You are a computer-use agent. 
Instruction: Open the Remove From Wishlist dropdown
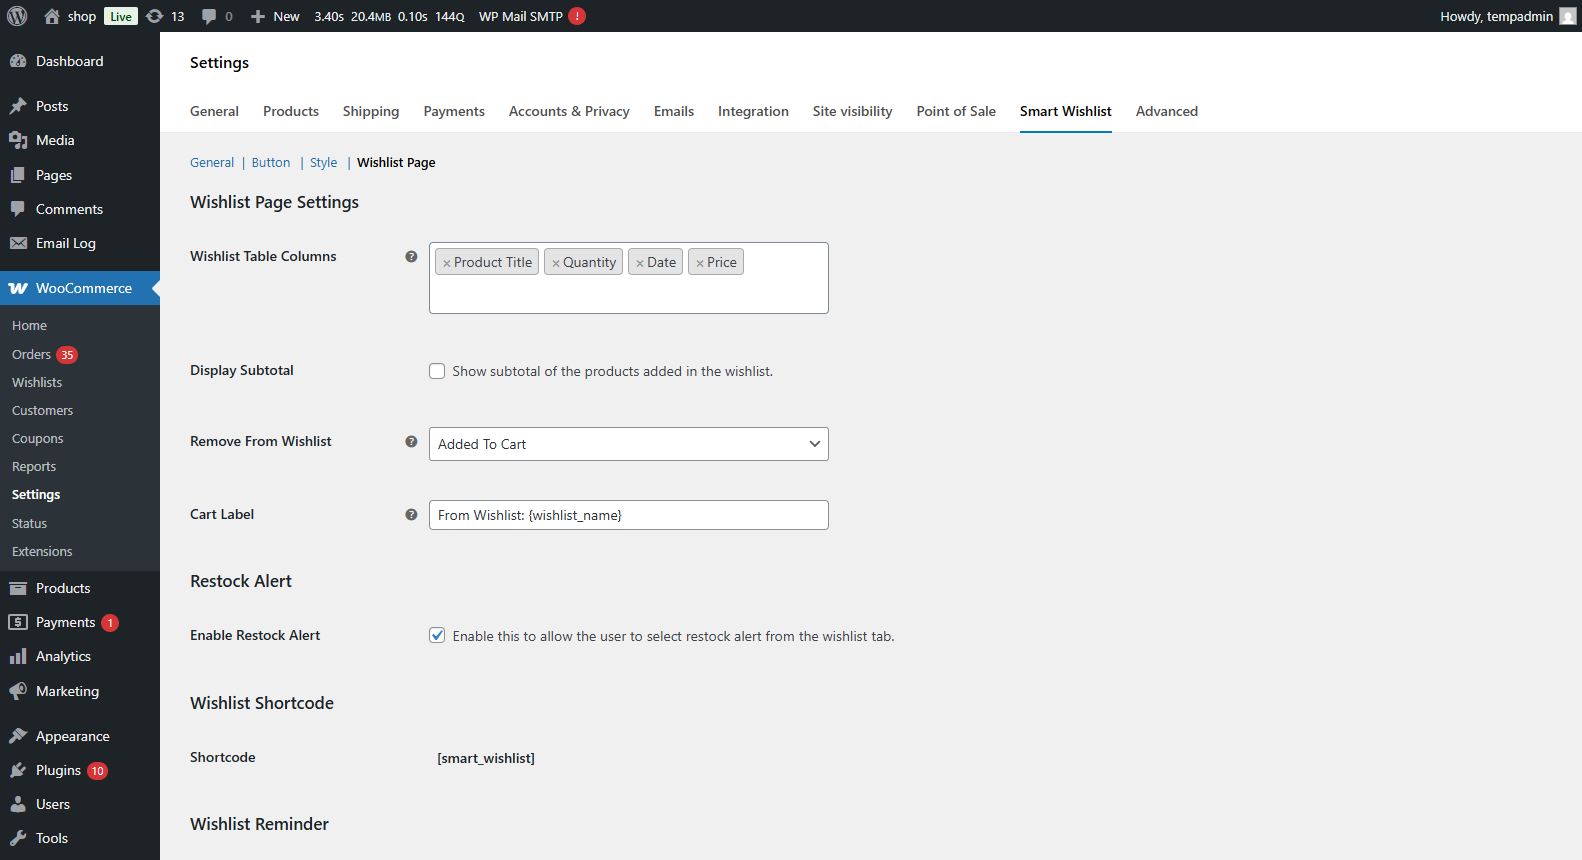click(628, 444)
